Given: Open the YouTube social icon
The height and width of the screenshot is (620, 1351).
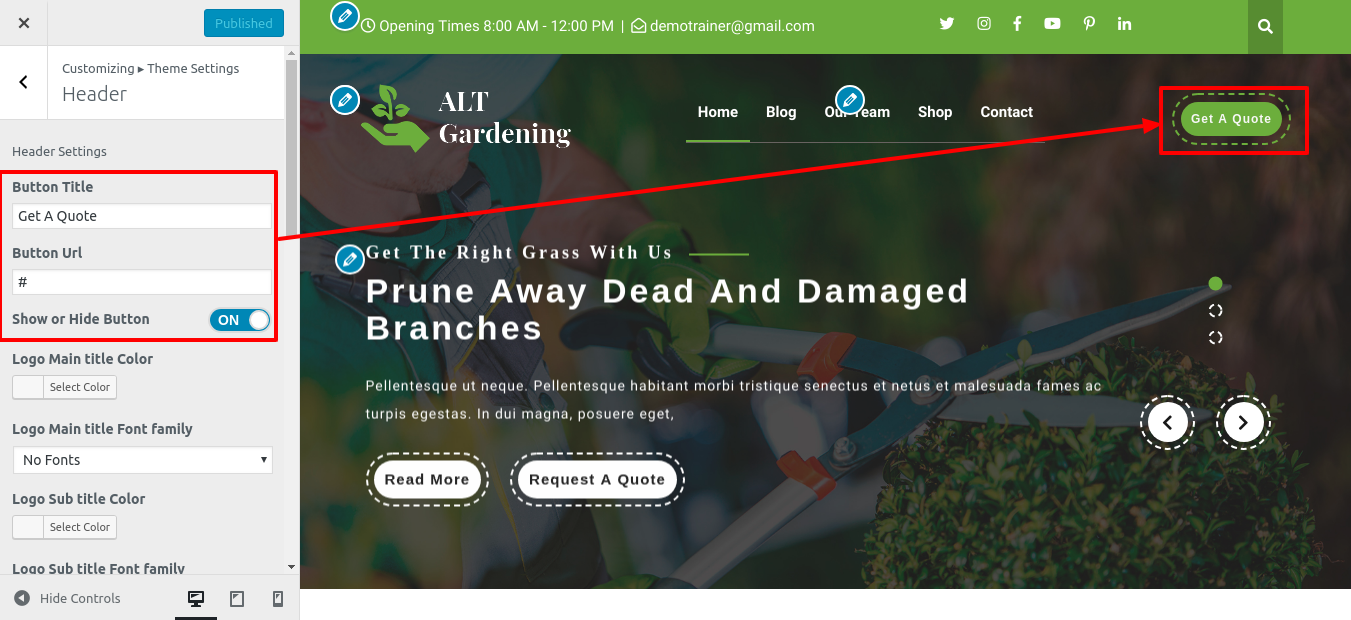Looking at the screenshot, I should click(1052, 24).
